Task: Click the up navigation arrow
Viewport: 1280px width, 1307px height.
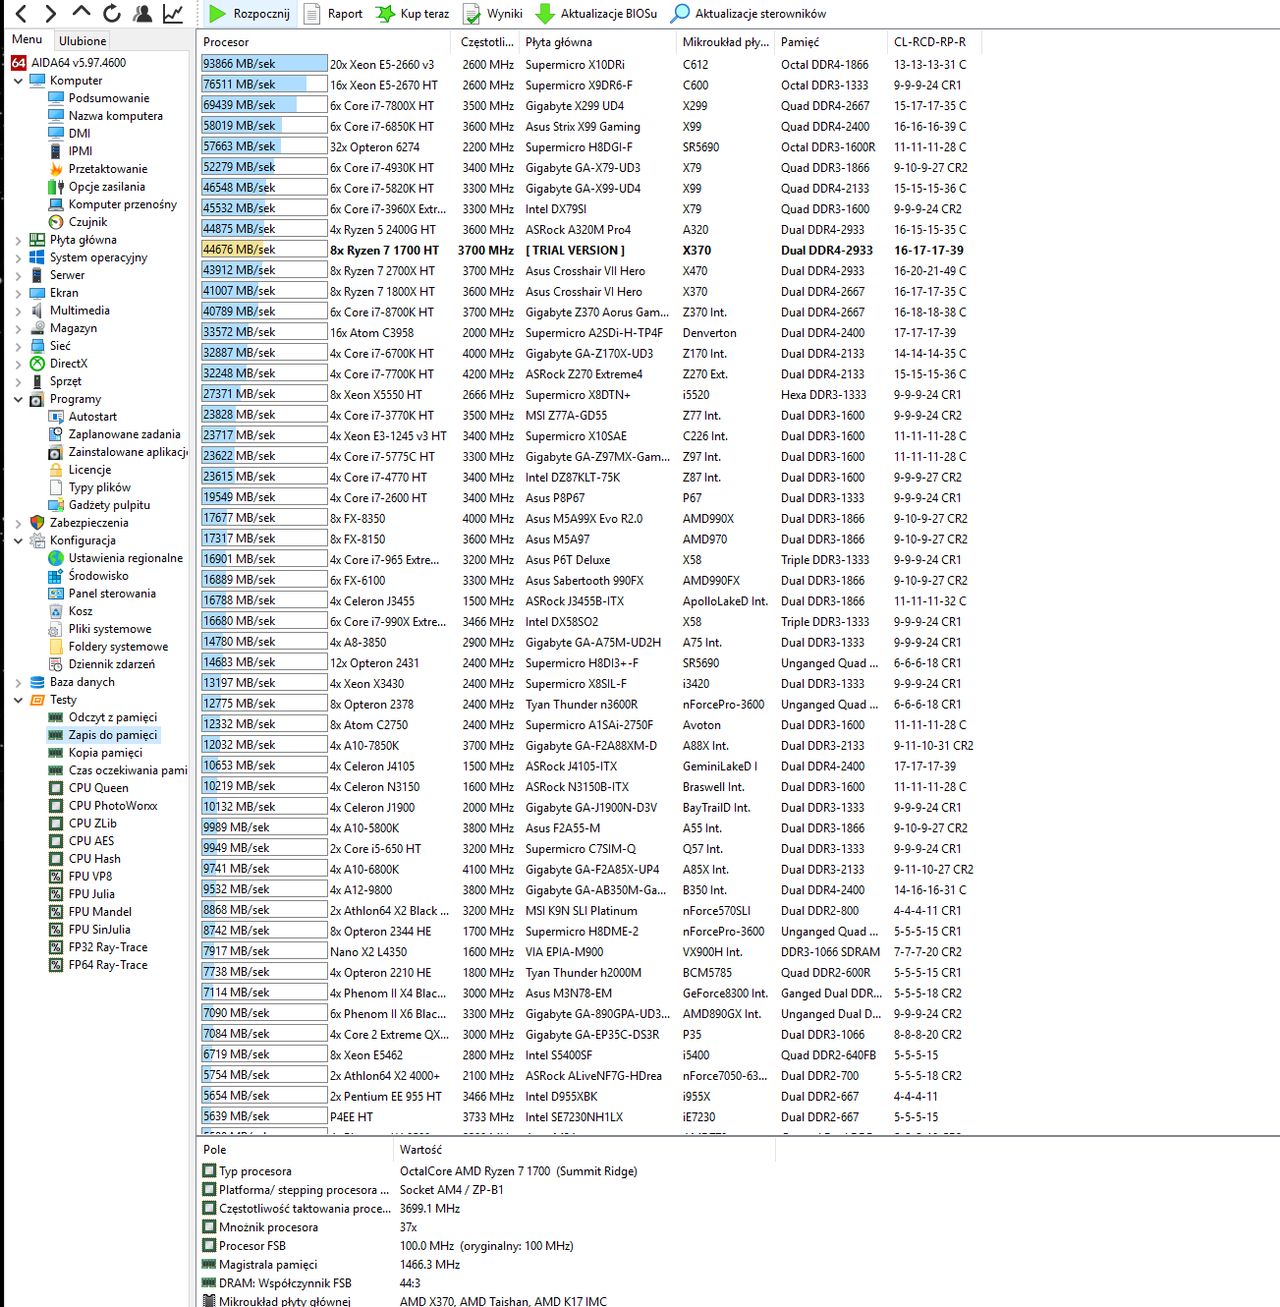Action: coord(81,13)
